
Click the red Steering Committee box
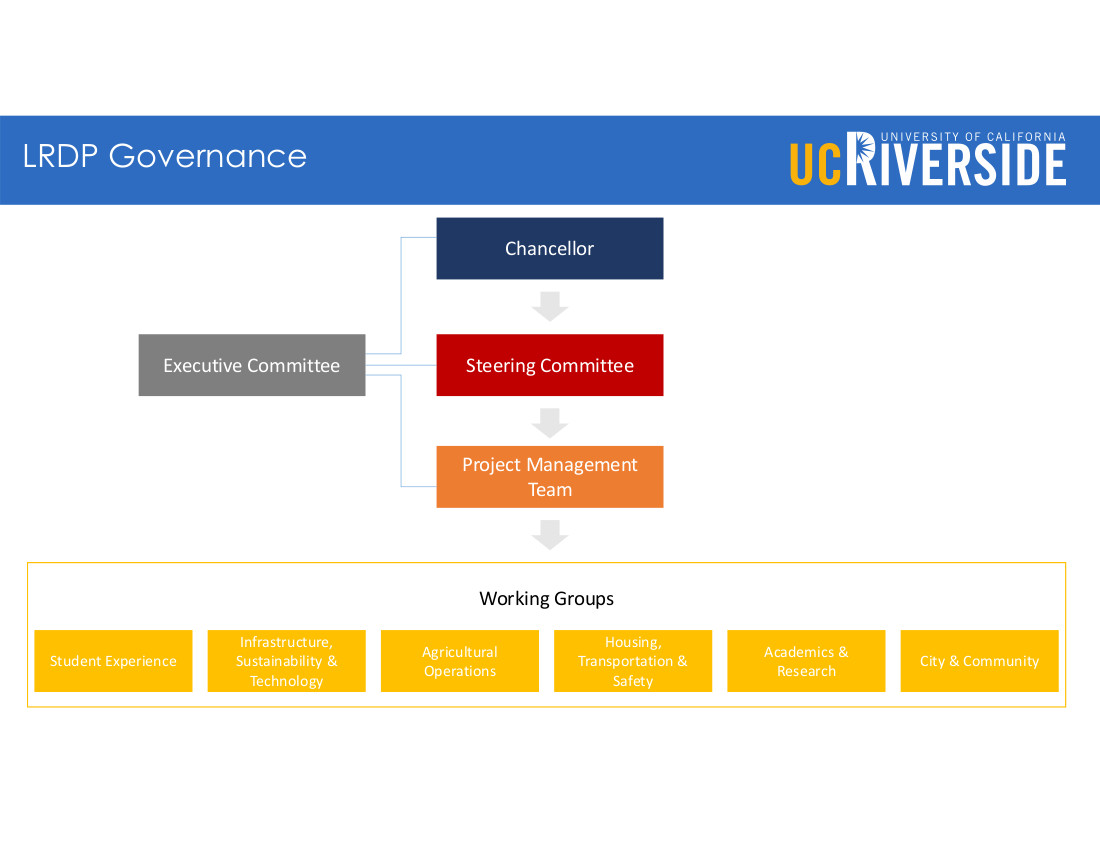(550, 365)
